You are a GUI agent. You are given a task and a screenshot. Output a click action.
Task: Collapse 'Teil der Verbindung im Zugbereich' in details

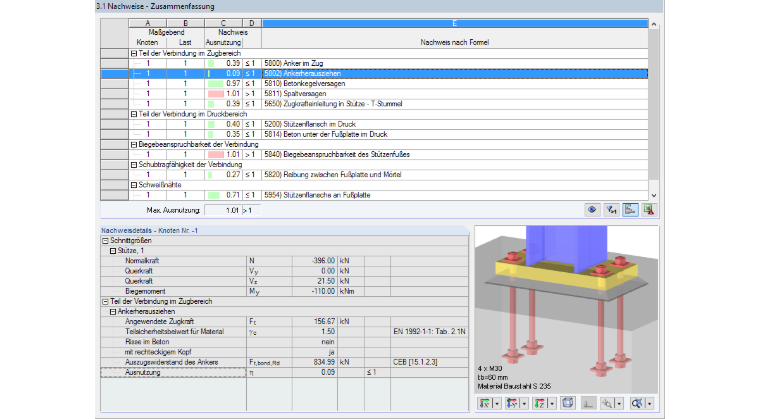105,302
